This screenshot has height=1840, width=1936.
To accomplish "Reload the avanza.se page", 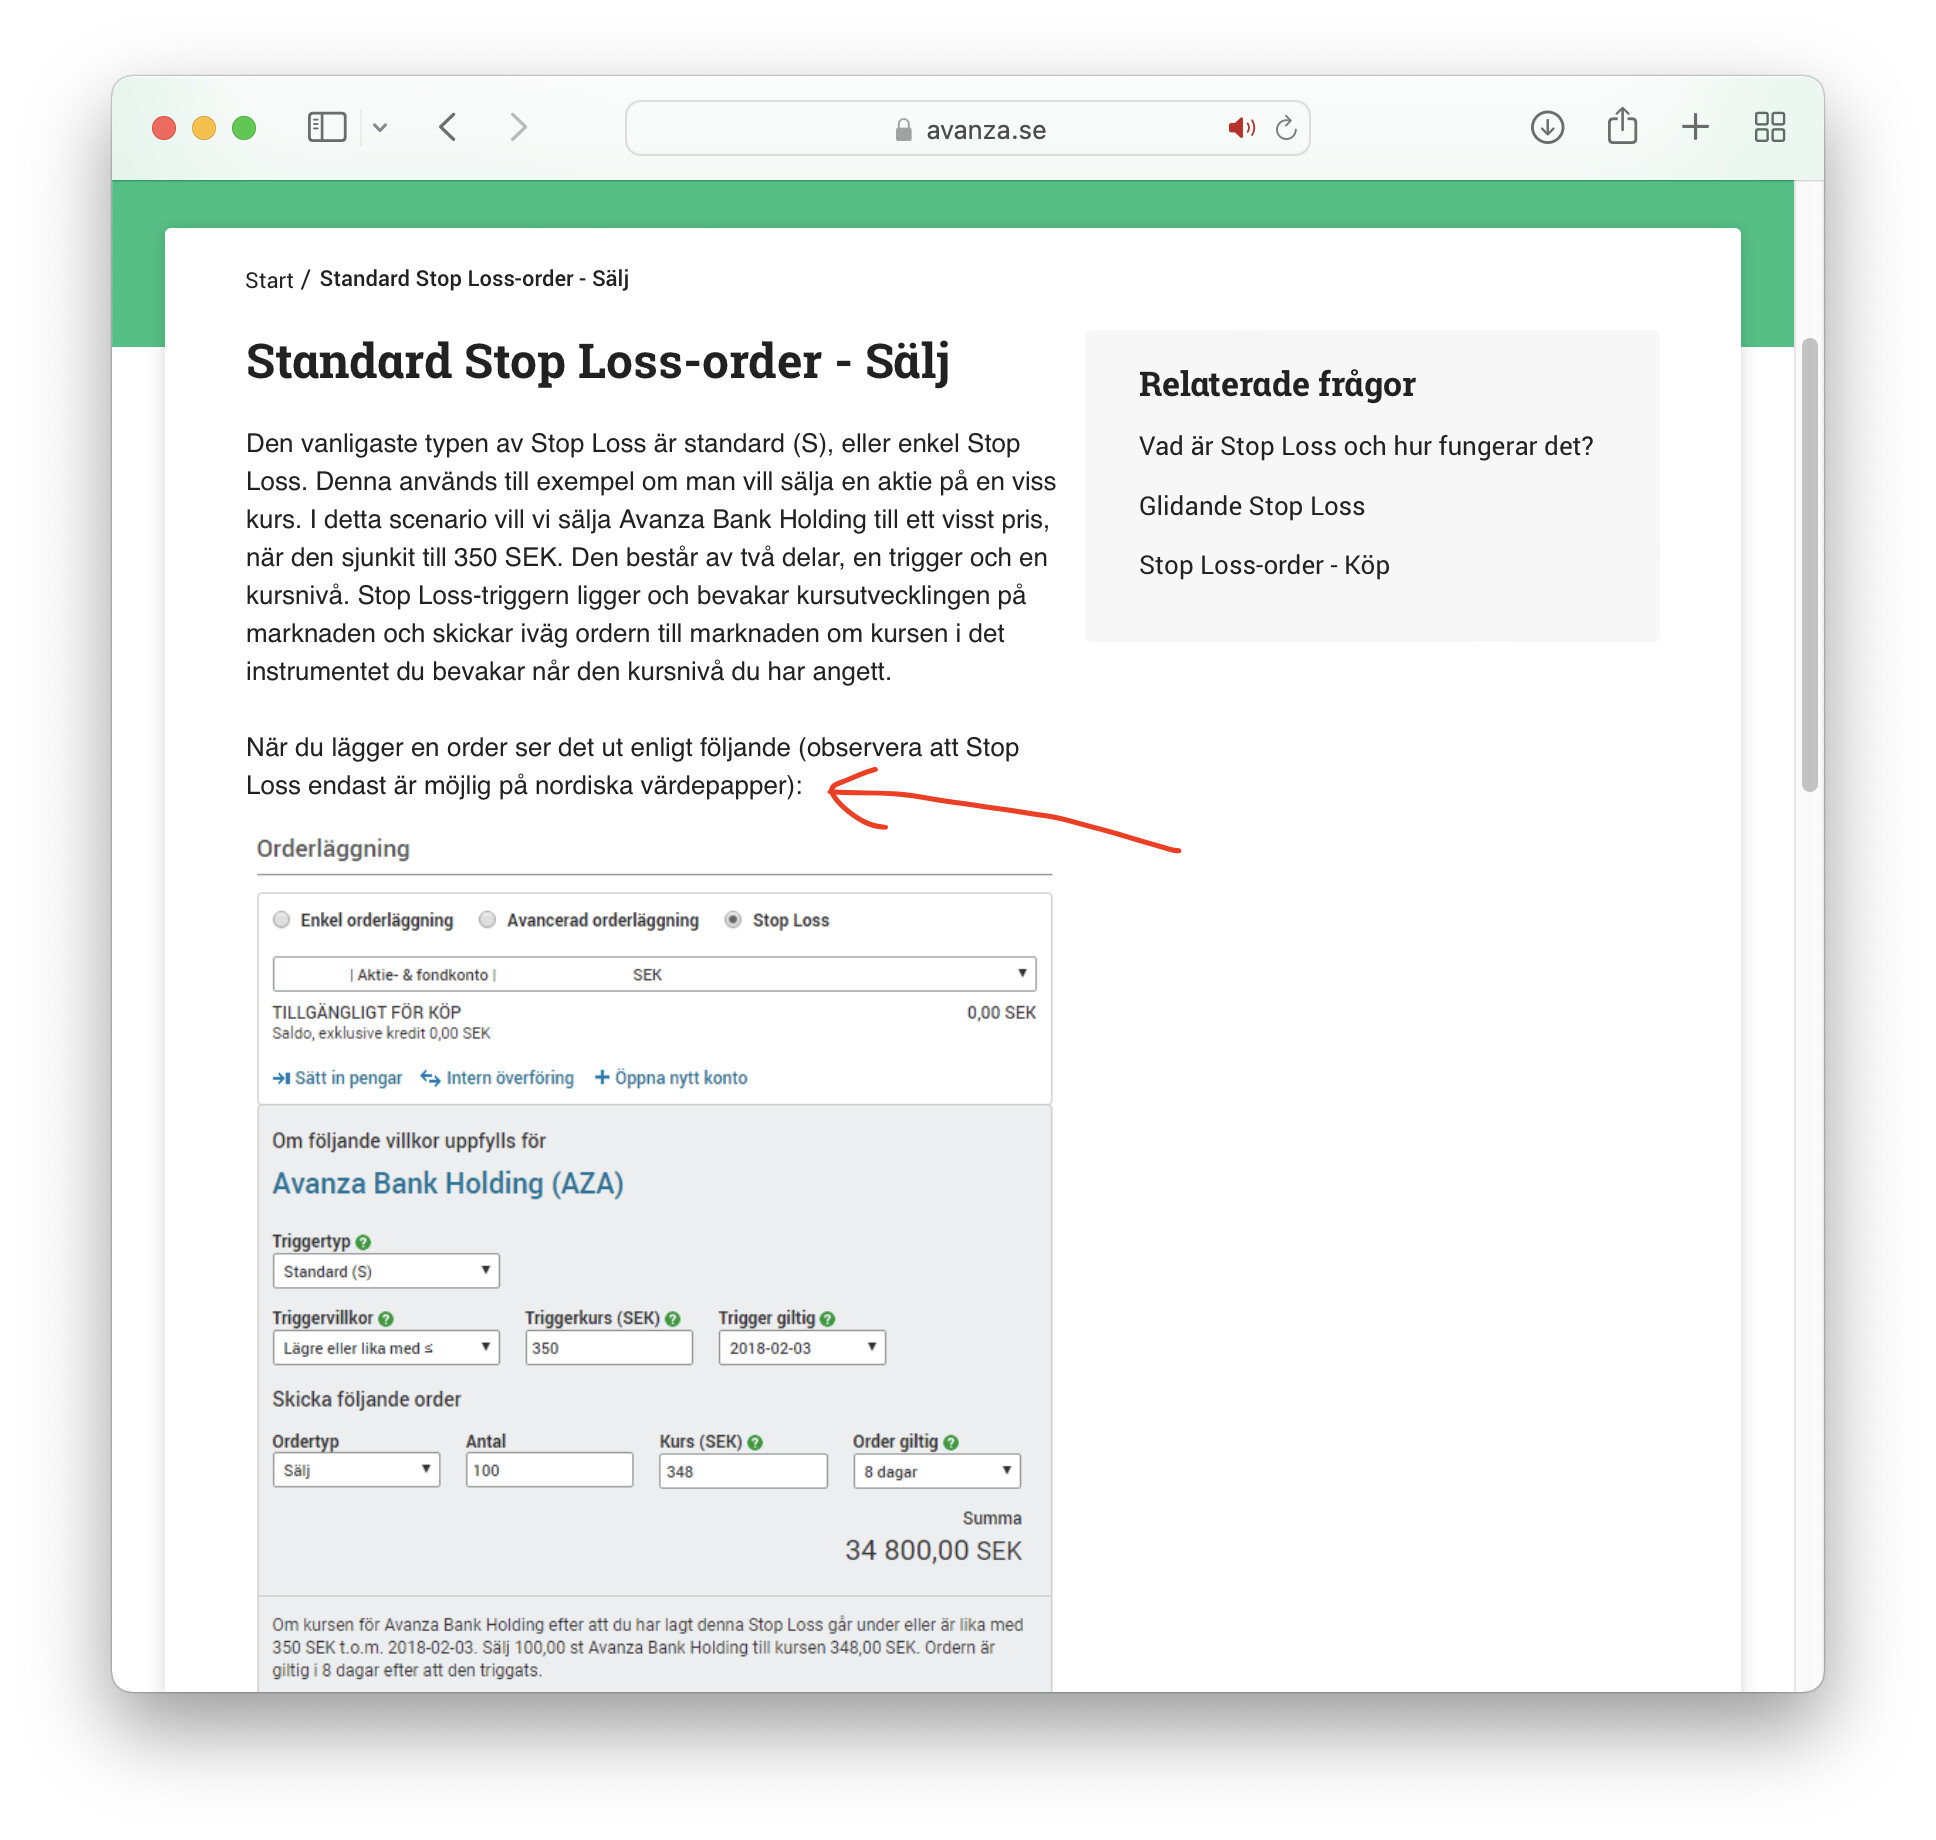I will click(x=1286, y=128).
